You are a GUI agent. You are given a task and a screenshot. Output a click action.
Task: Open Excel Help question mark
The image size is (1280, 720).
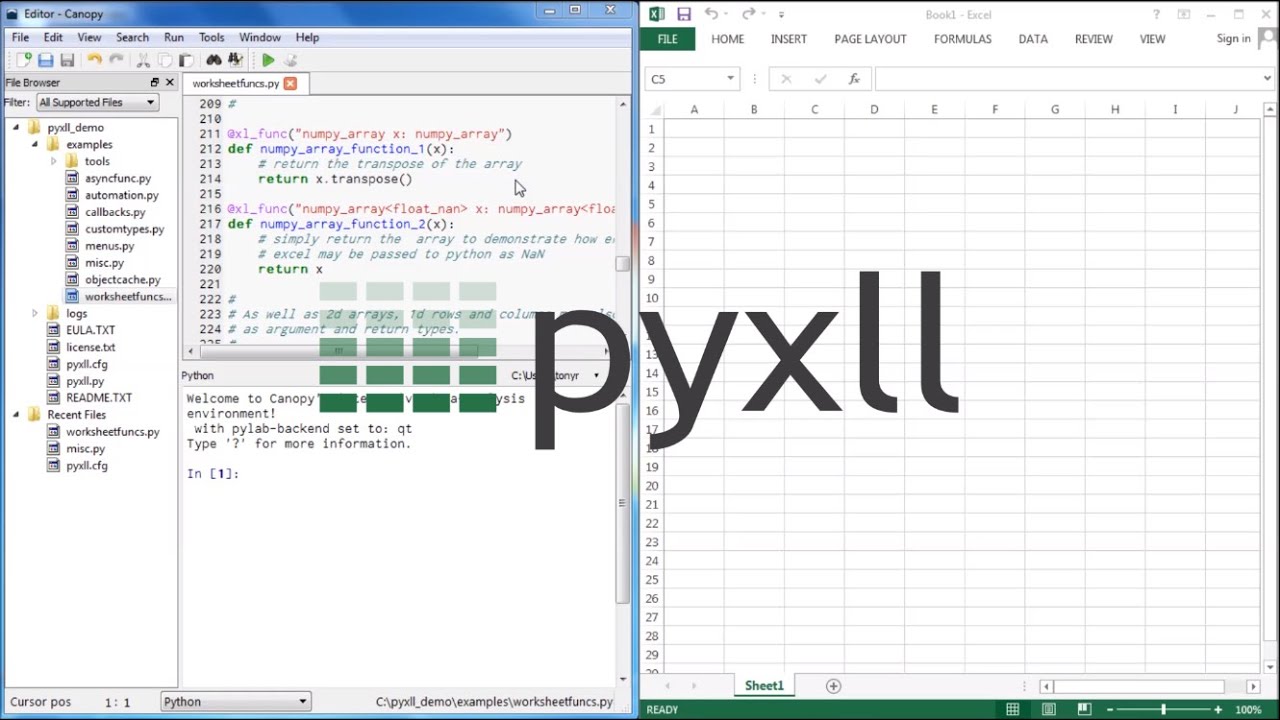[x=1156, y=14]
